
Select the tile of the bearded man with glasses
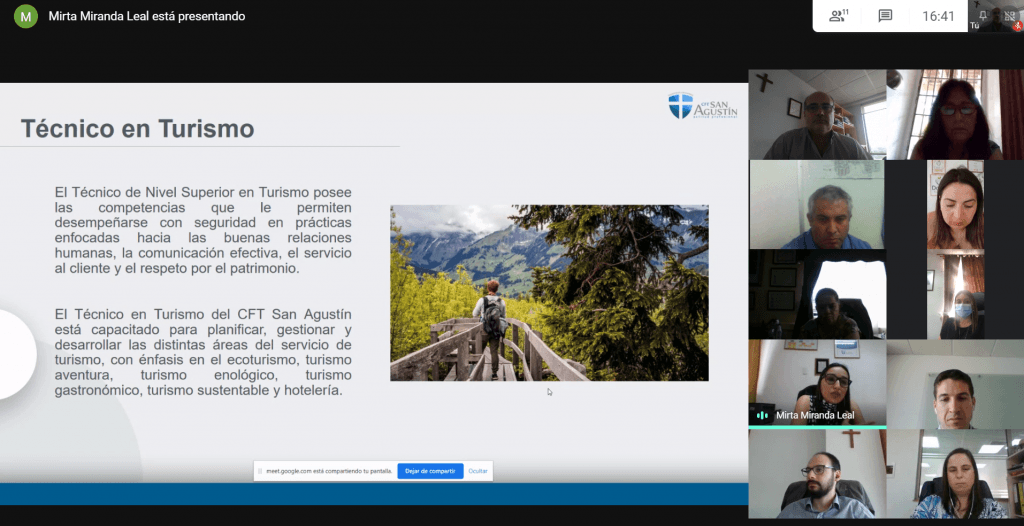pyautogui.click(x=817, y=474)
